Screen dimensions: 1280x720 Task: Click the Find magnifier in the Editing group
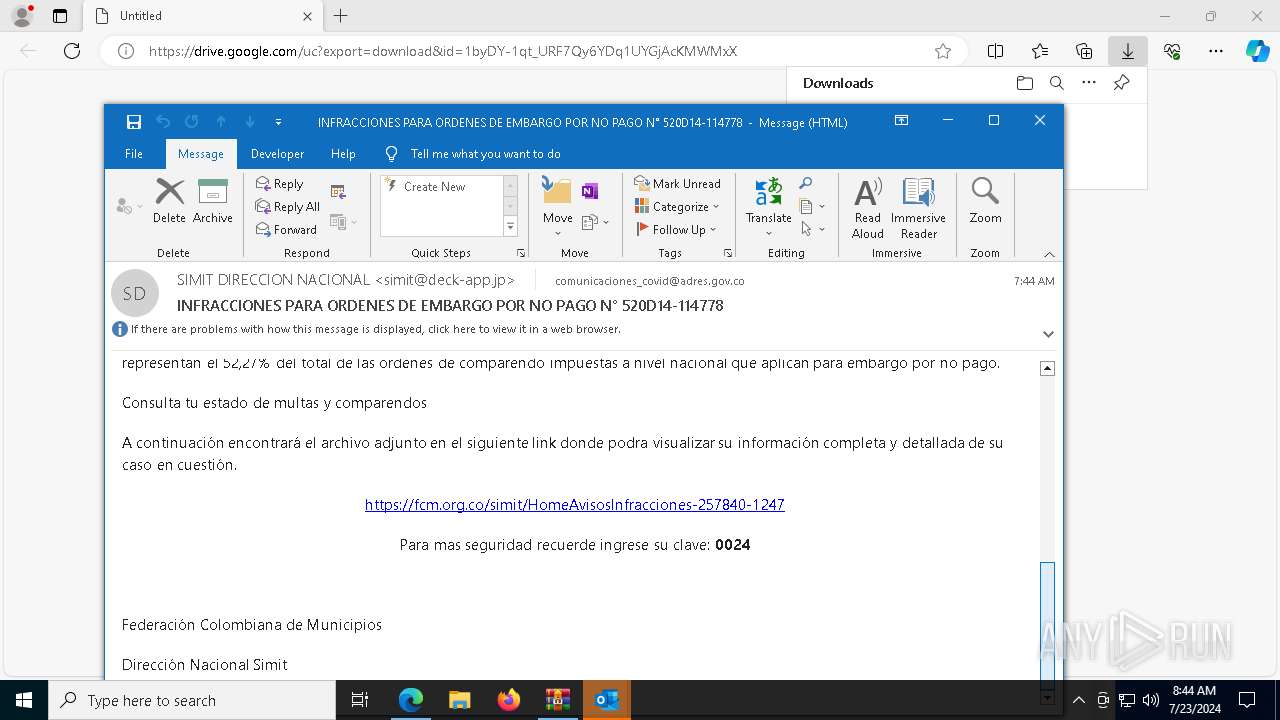click(806, 184)
